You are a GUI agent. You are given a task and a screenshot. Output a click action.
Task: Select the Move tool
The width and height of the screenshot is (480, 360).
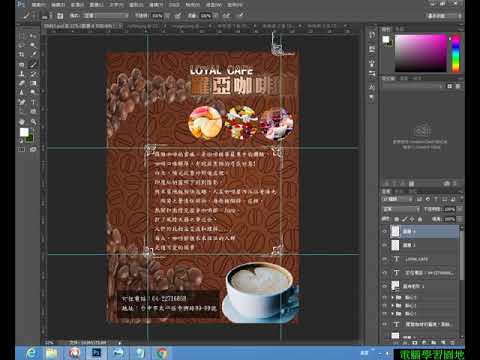[33, 36]
